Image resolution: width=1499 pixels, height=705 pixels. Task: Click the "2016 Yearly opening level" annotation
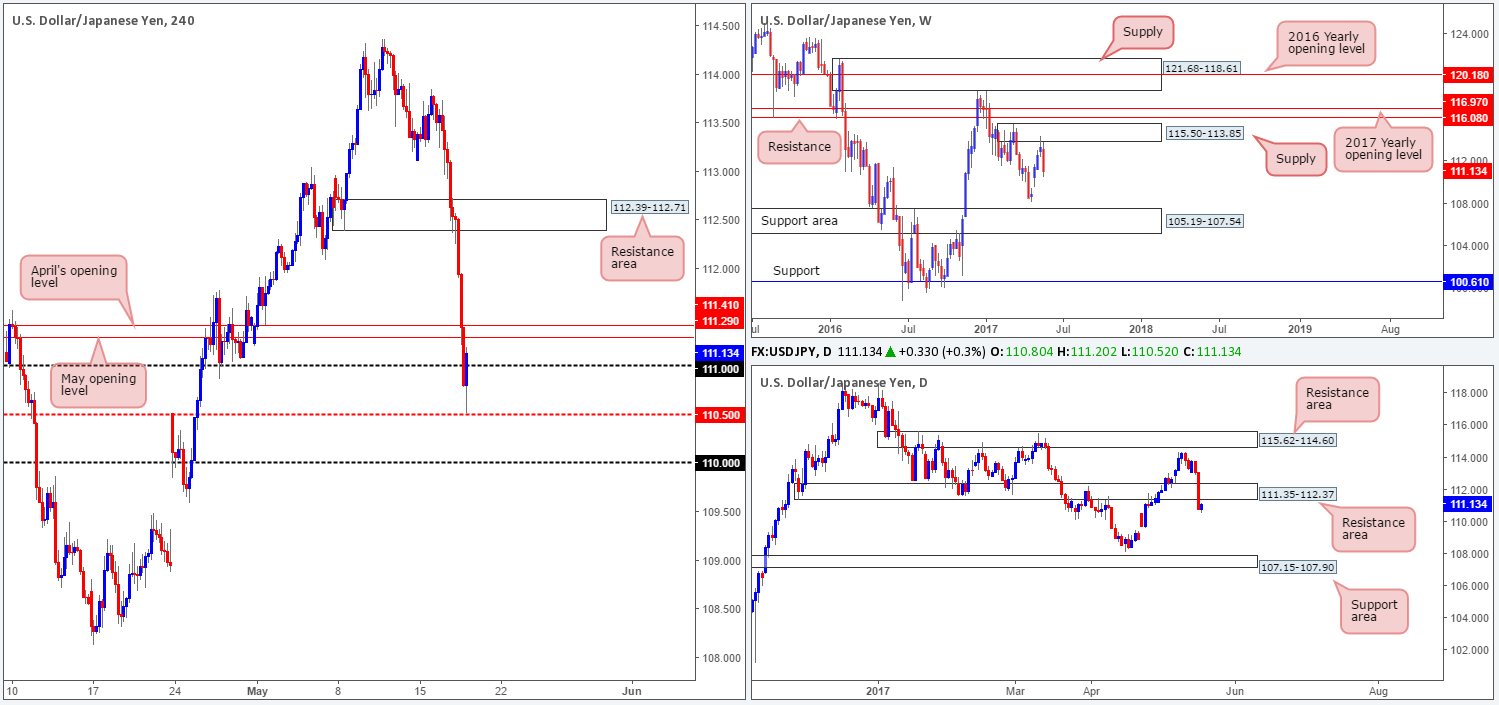tap(1326, 42)
